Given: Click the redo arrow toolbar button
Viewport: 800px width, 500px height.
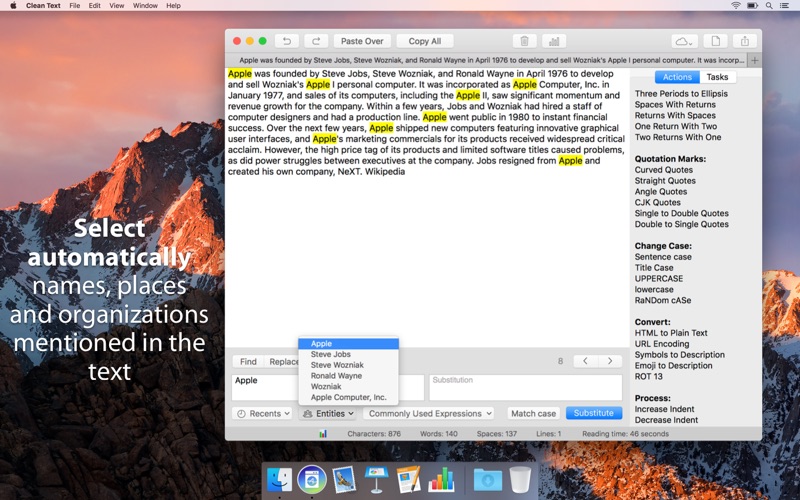Looking at the screenshot, I should (x=316, y=41).
